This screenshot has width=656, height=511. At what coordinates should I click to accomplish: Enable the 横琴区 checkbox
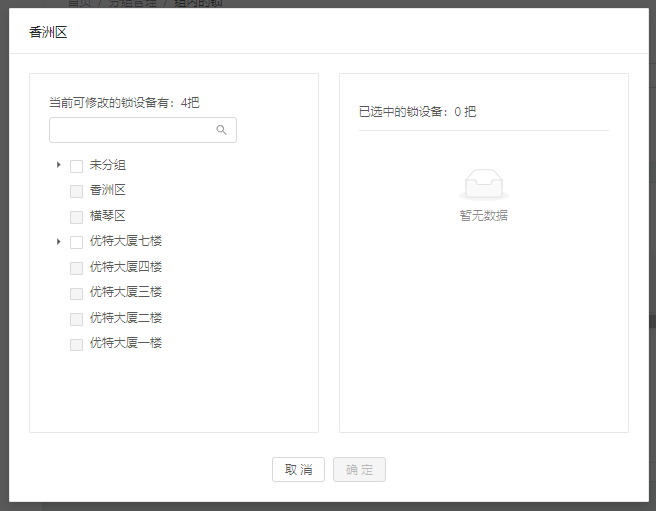coord(76,217)
